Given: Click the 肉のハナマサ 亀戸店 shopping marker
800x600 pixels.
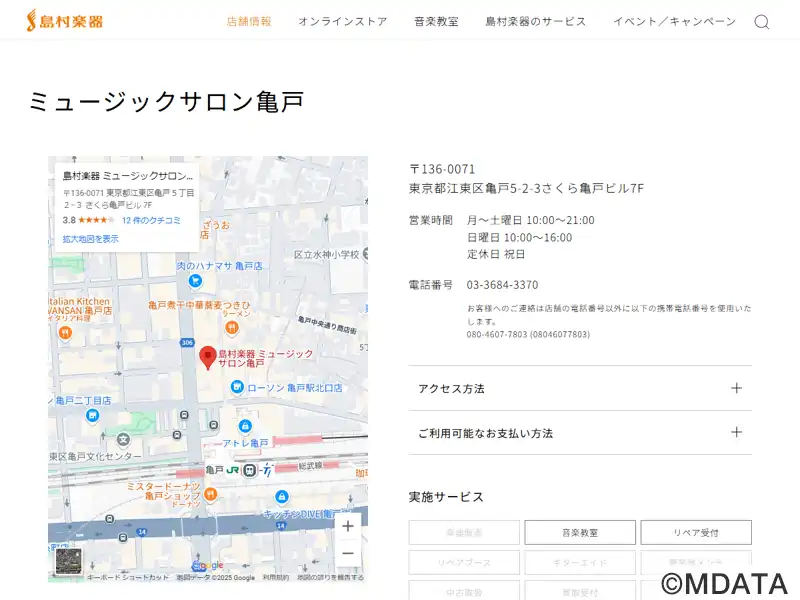Looking at the screenshot, I should [195, 280].
